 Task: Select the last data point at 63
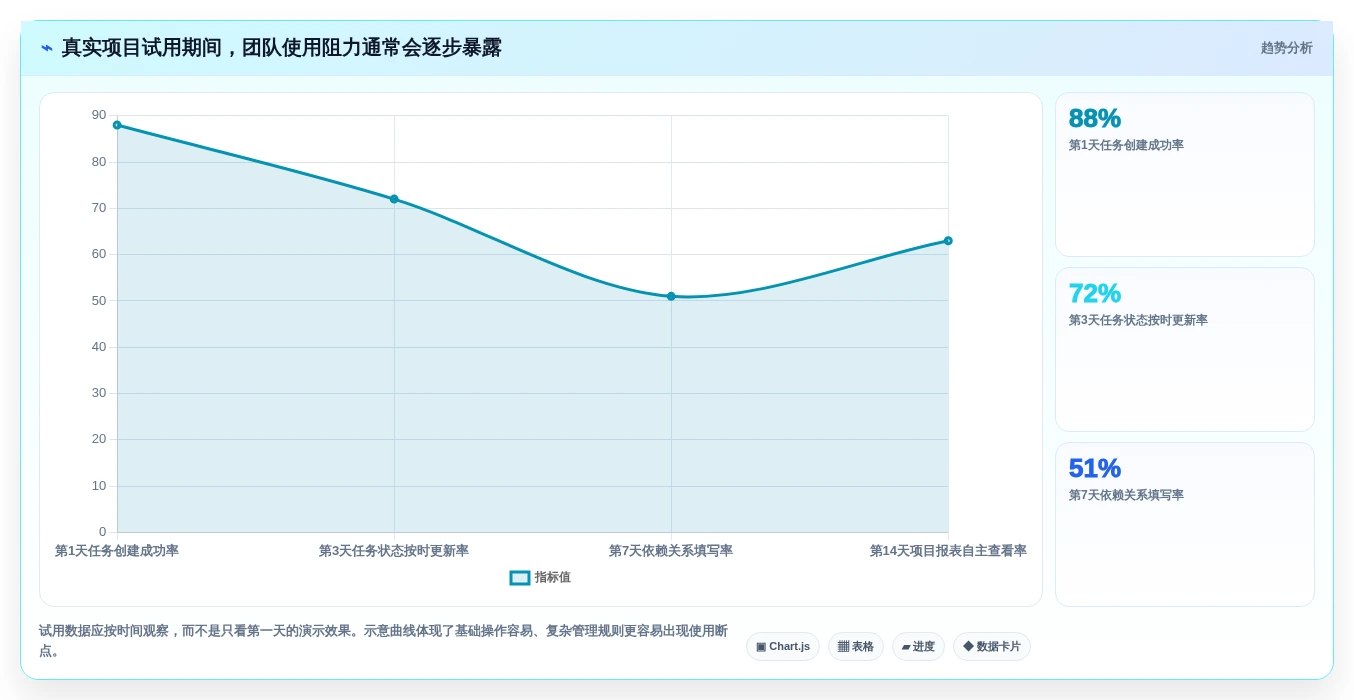(948, 241)
